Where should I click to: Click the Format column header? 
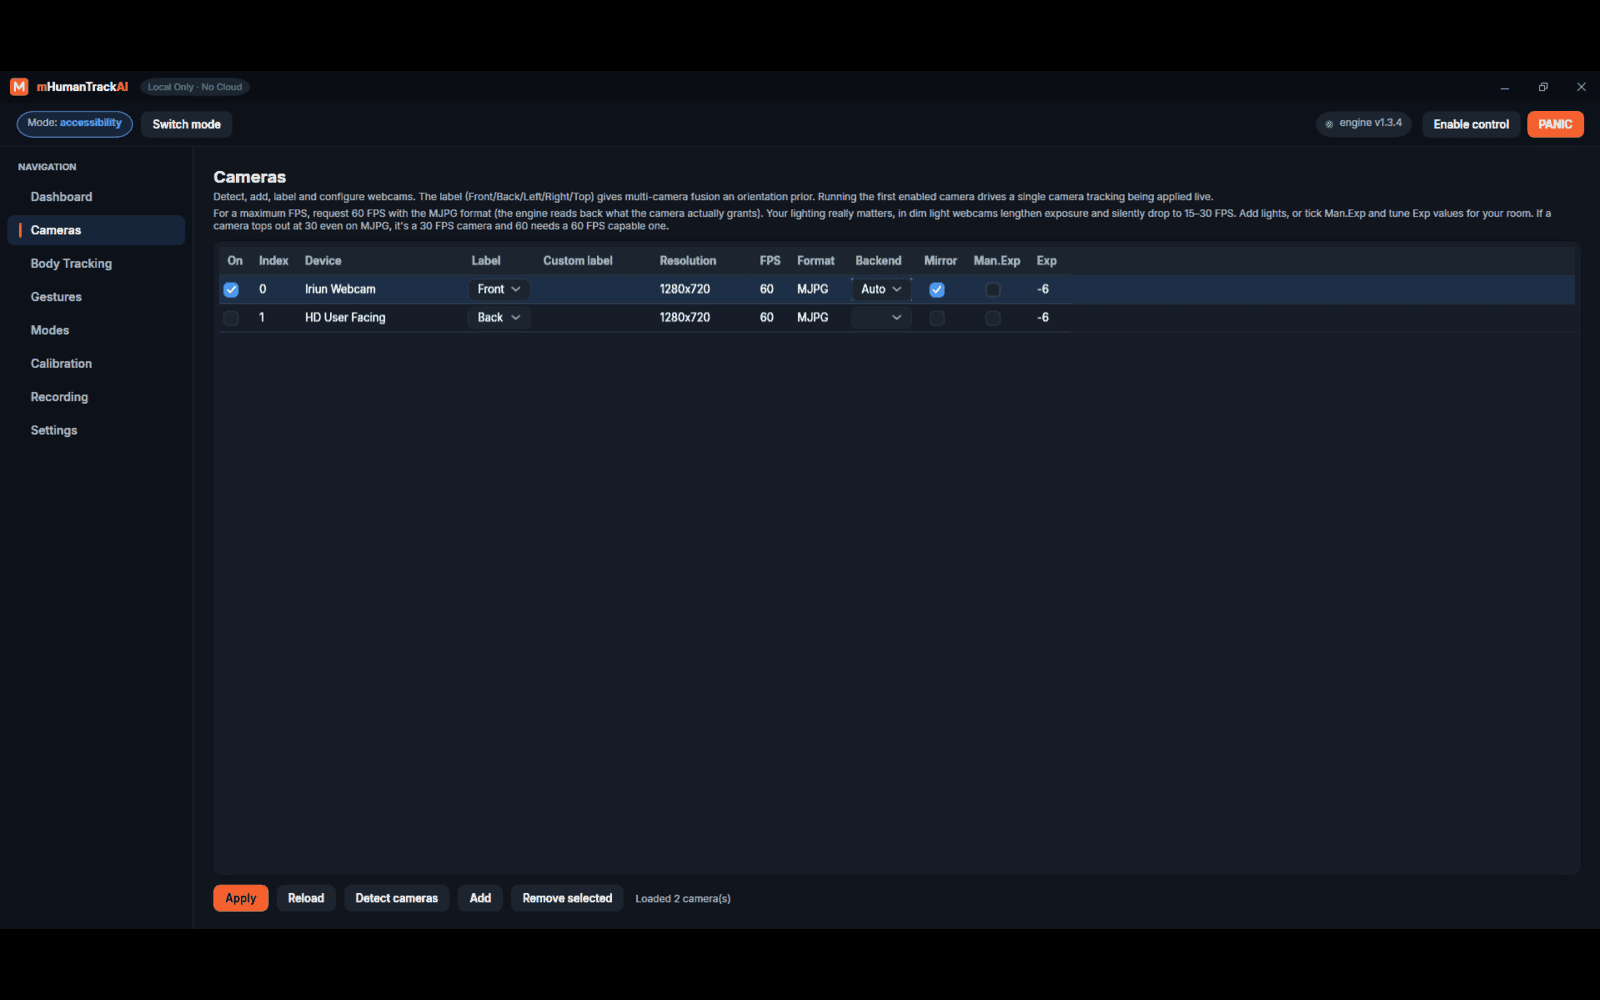click(x=816, y=261)
